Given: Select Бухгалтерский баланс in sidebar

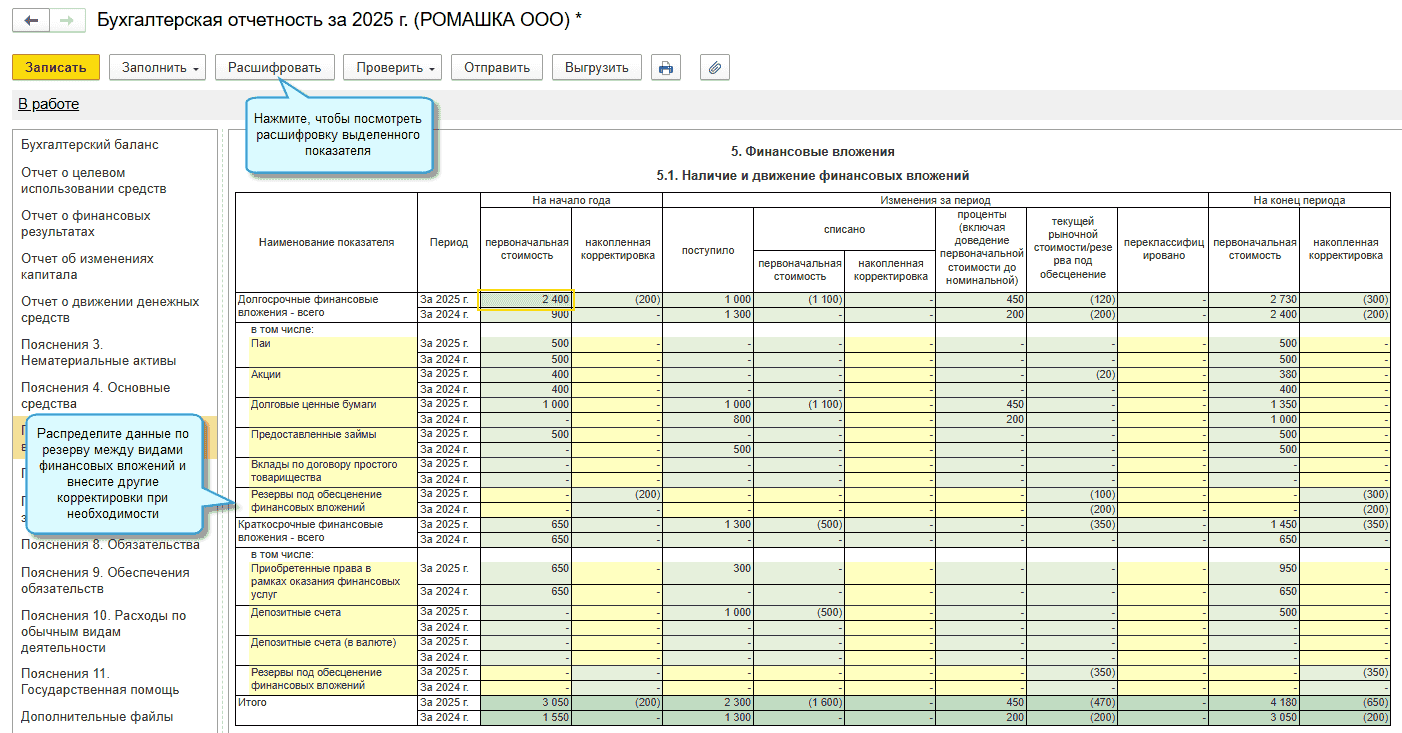Looking at the screenshot, I should pyautogui.click(x=90, y=145).
